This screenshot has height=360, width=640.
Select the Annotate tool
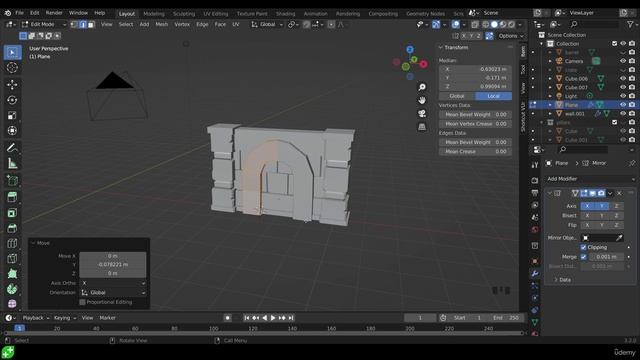[12, 148]
